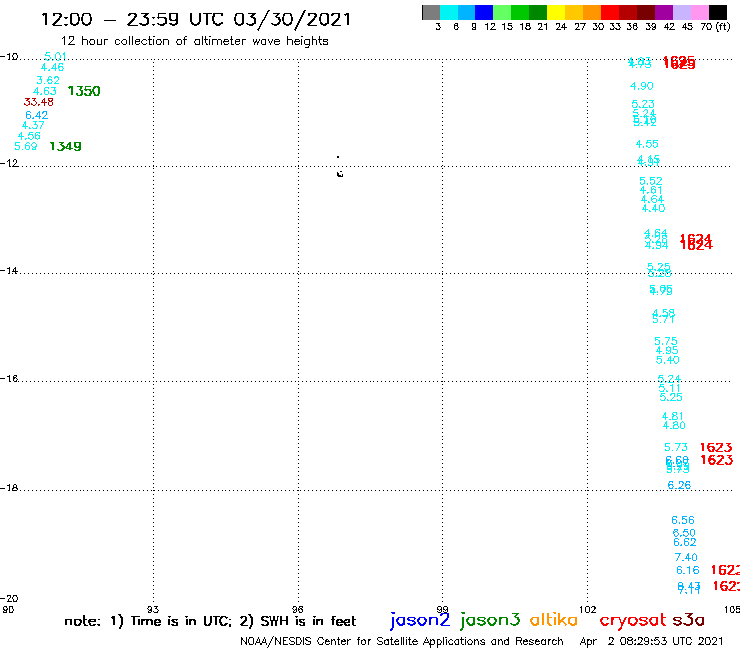The height and width of the screenshot is (650, 740).
Task: Click the s3a satellite label
Action: [689, 620]
